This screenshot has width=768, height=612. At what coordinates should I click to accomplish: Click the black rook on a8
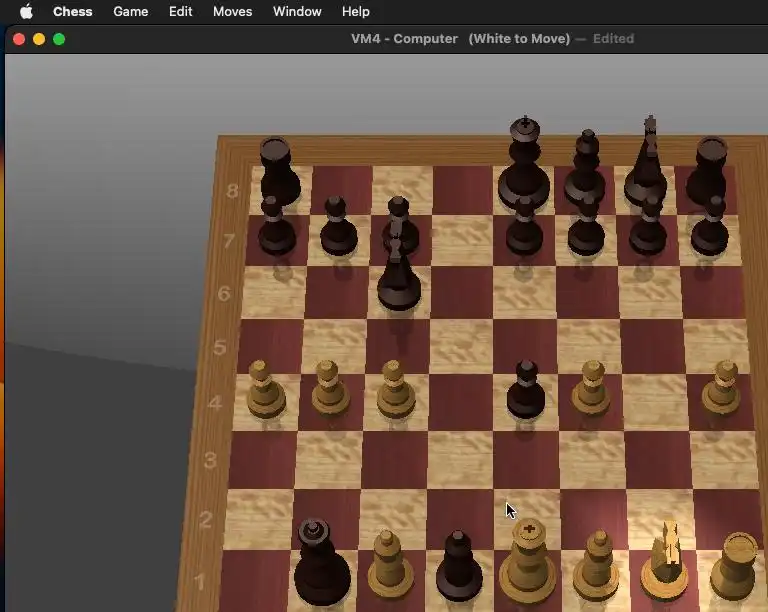click(x=279, y=172)
